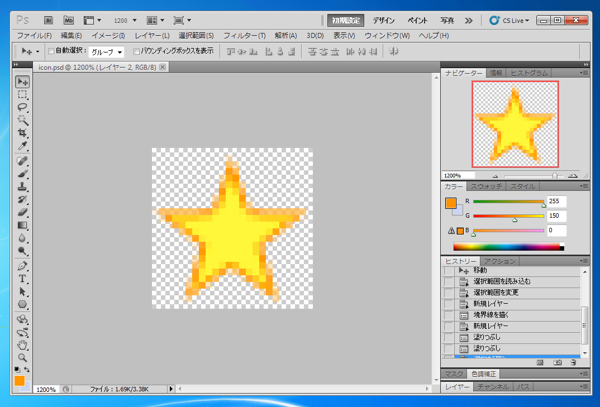Select the Move tool in the toolbox
The image size is (600, 407).
click(x=22, y=82)
